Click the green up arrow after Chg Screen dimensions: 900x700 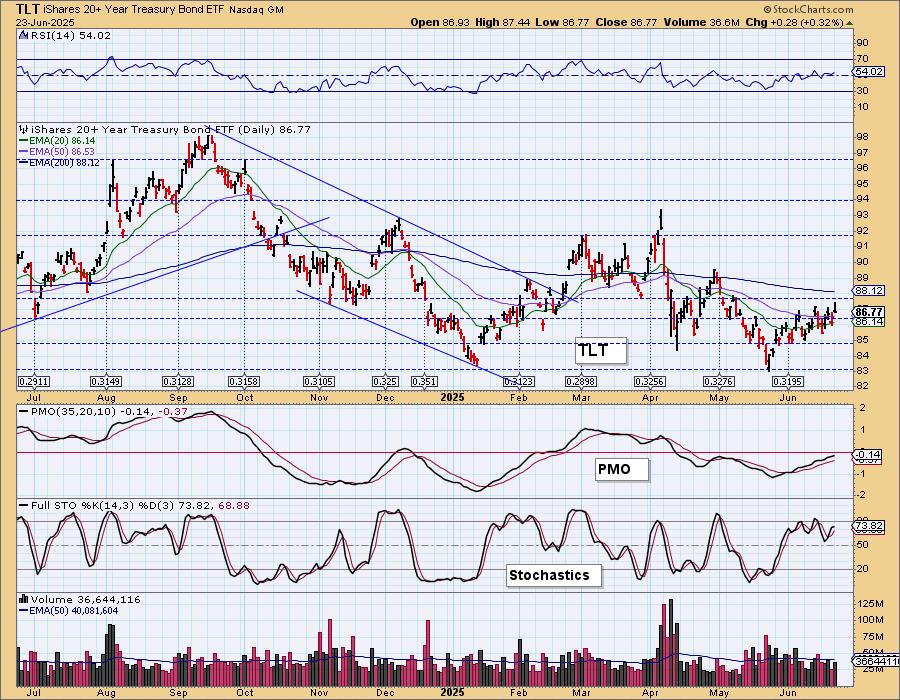[850, 23]
